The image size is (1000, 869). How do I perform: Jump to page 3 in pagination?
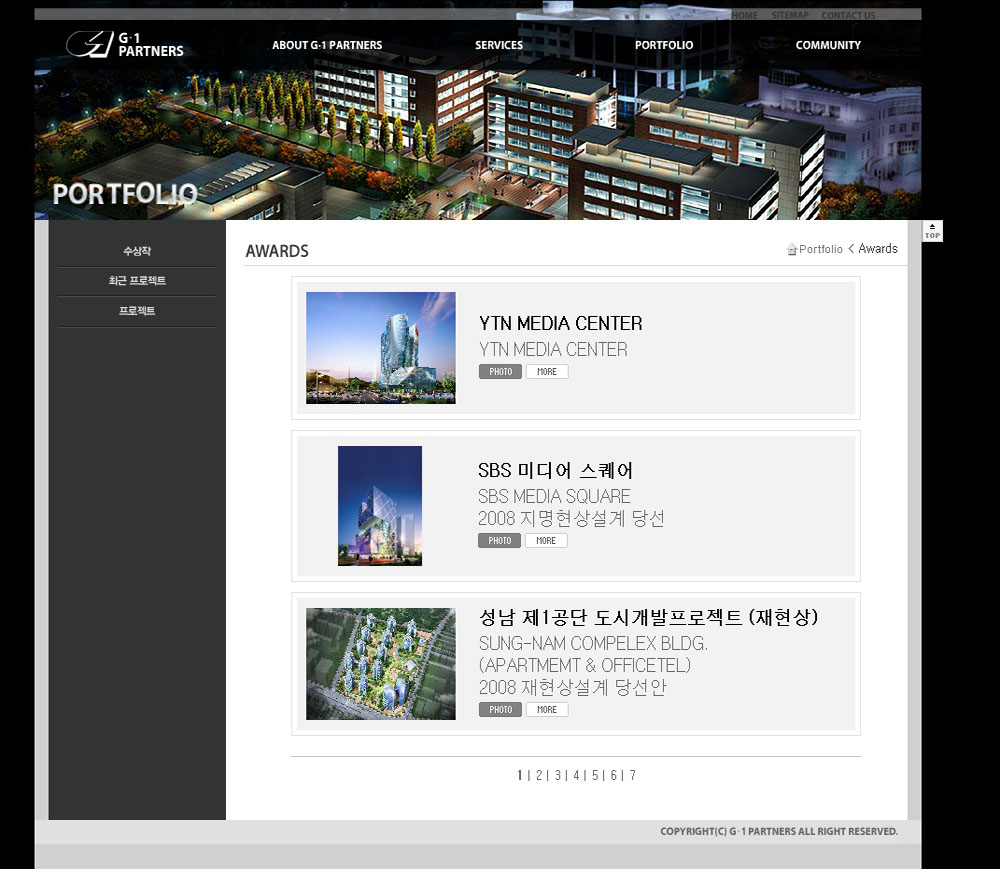click(x=558, y=775)
